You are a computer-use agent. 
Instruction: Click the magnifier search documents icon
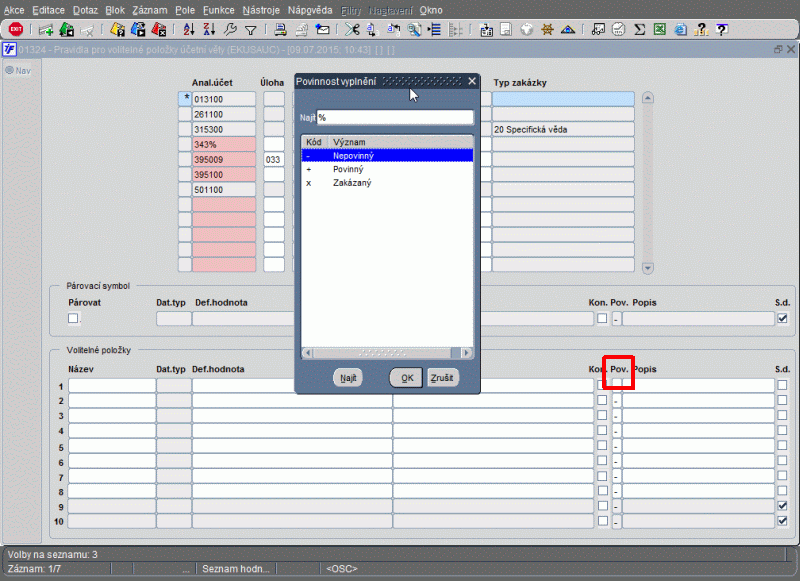point(414,30)
